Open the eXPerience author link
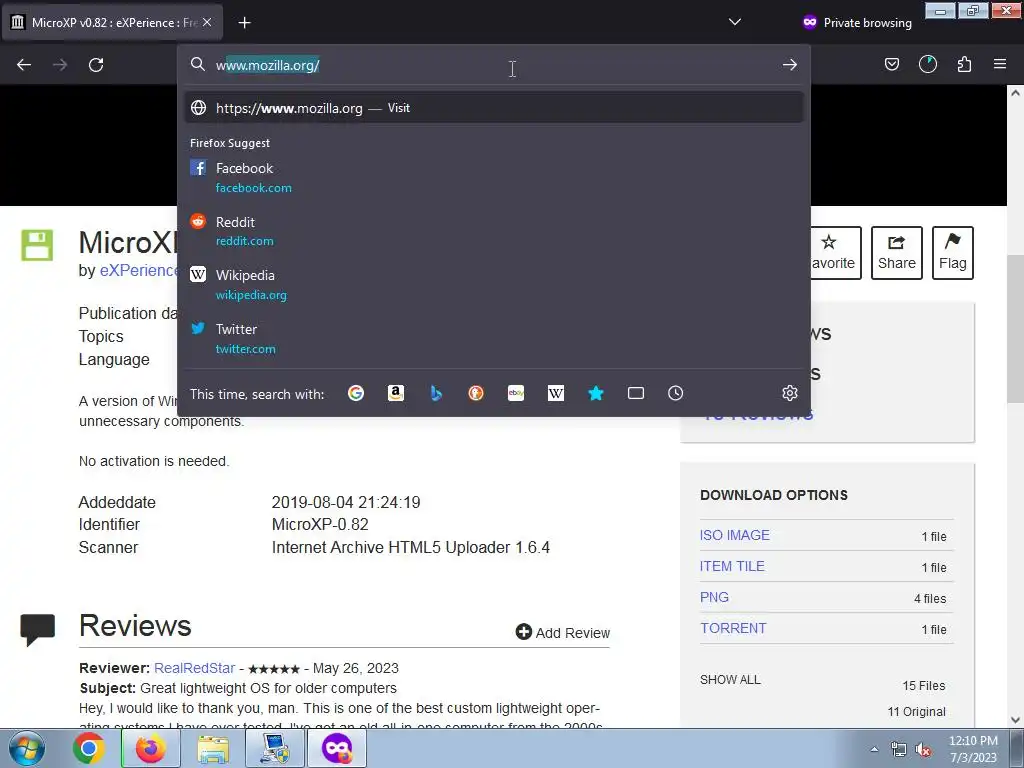The height and width of the screenshot is (768, 1024). 138,270
